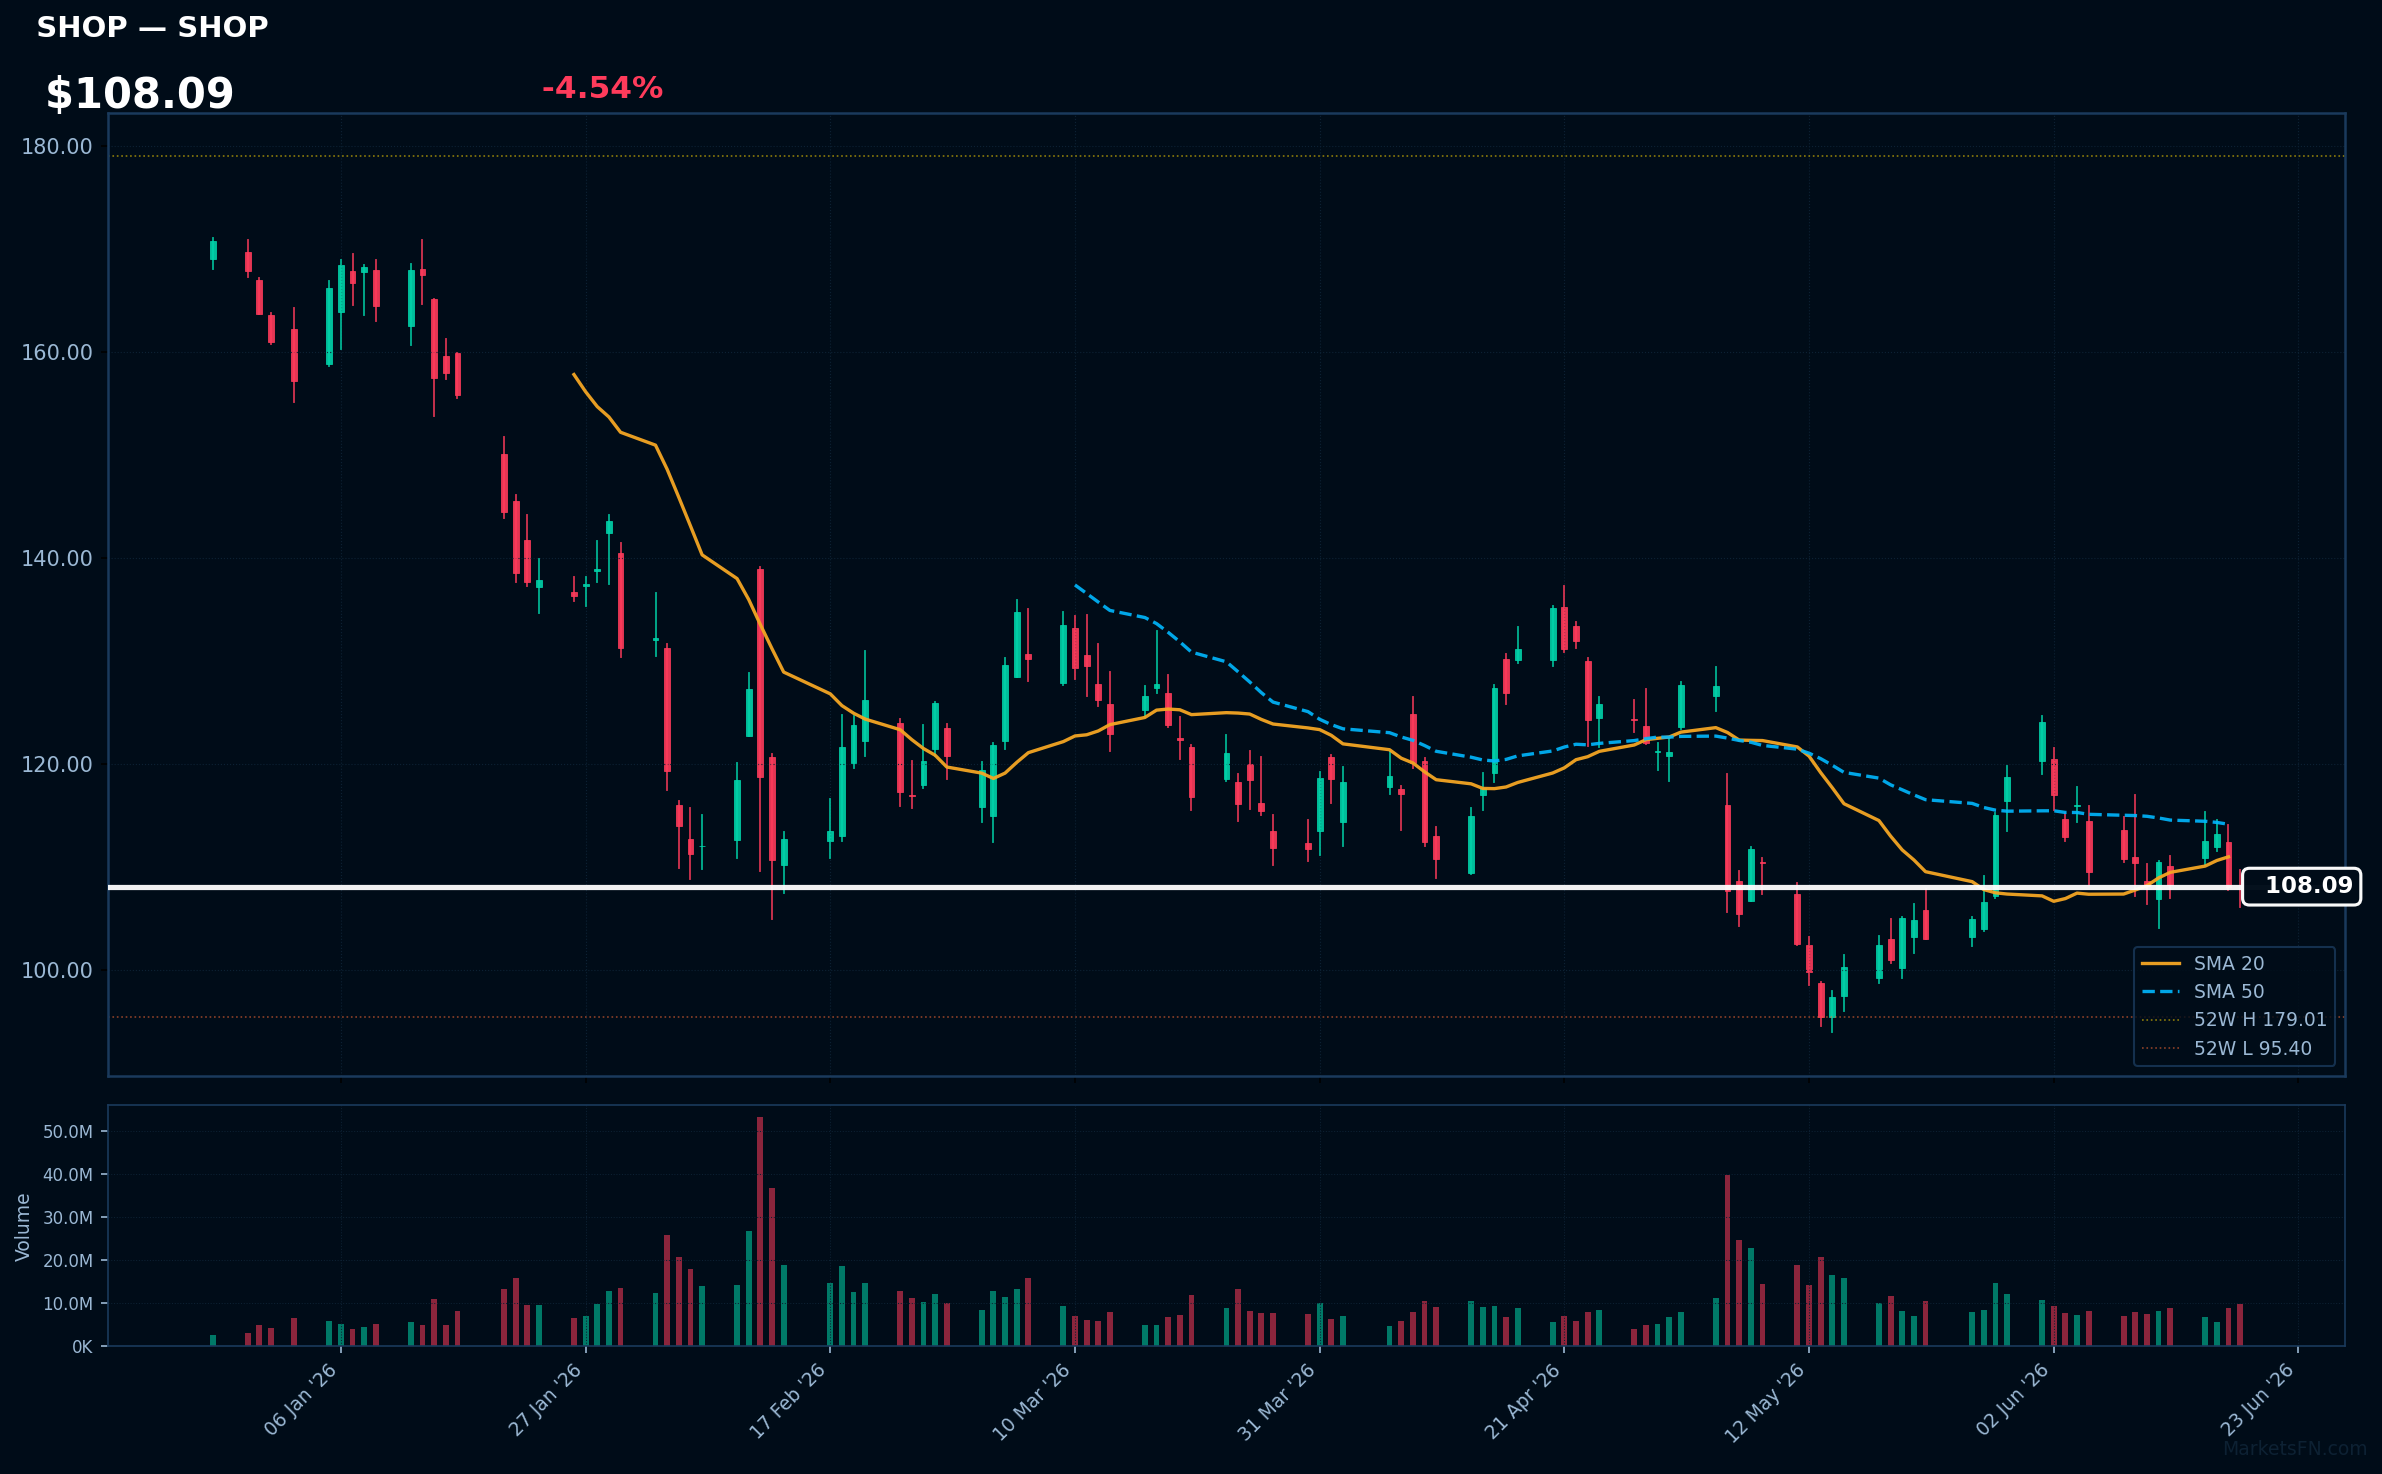Click the "06 Jan '26" date label
Screen dimensions: 2382x1474
[301, 1399]
